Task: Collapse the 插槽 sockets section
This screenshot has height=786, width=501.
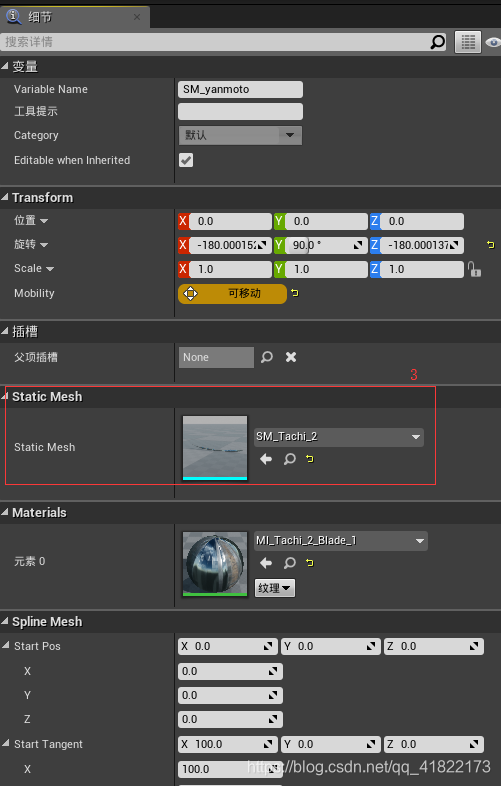Action: pos(5,331)
